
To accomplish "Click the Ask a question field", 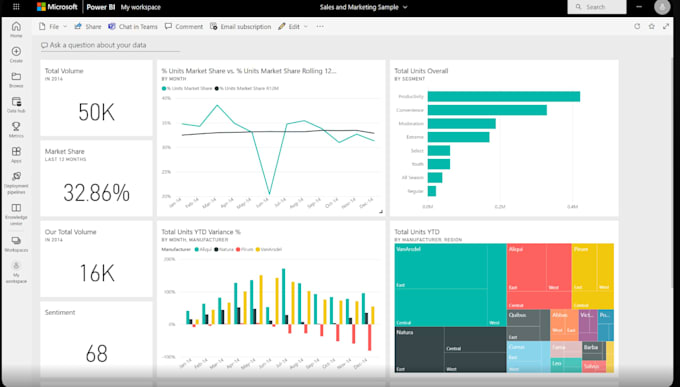I will pos(110,45).
